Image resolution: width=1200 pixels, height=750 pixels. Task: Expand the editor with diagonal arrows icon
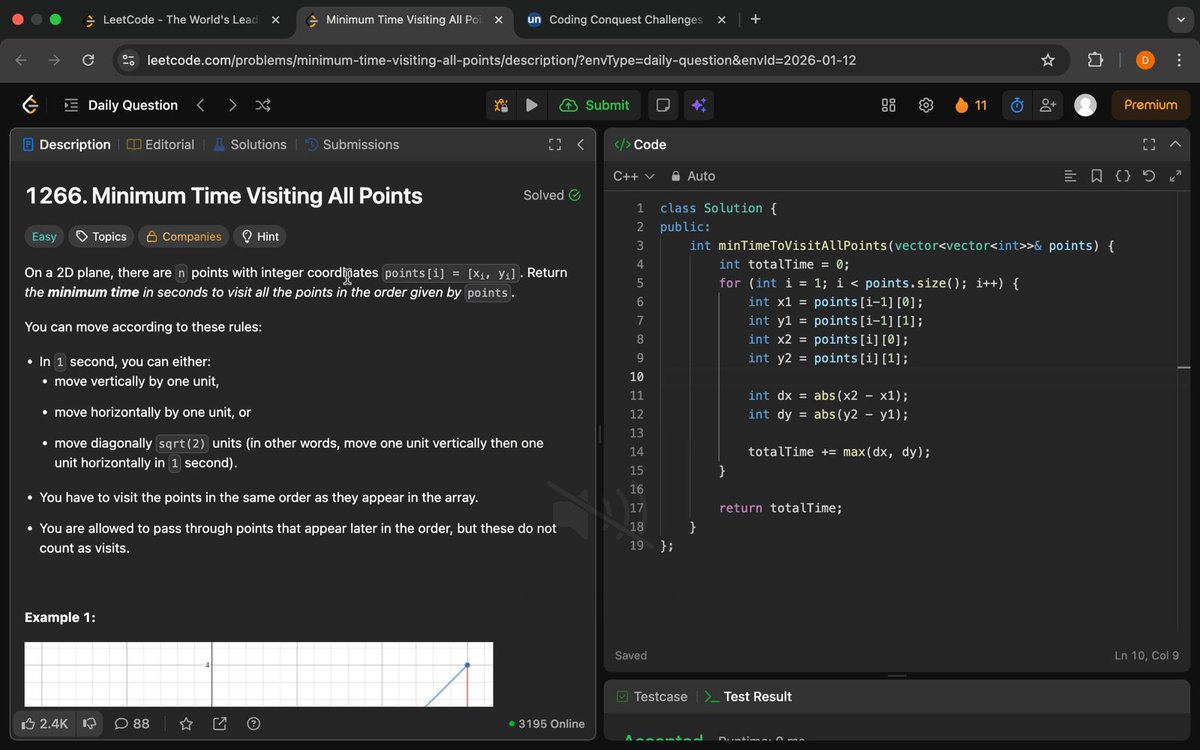tap(1175, 176)
